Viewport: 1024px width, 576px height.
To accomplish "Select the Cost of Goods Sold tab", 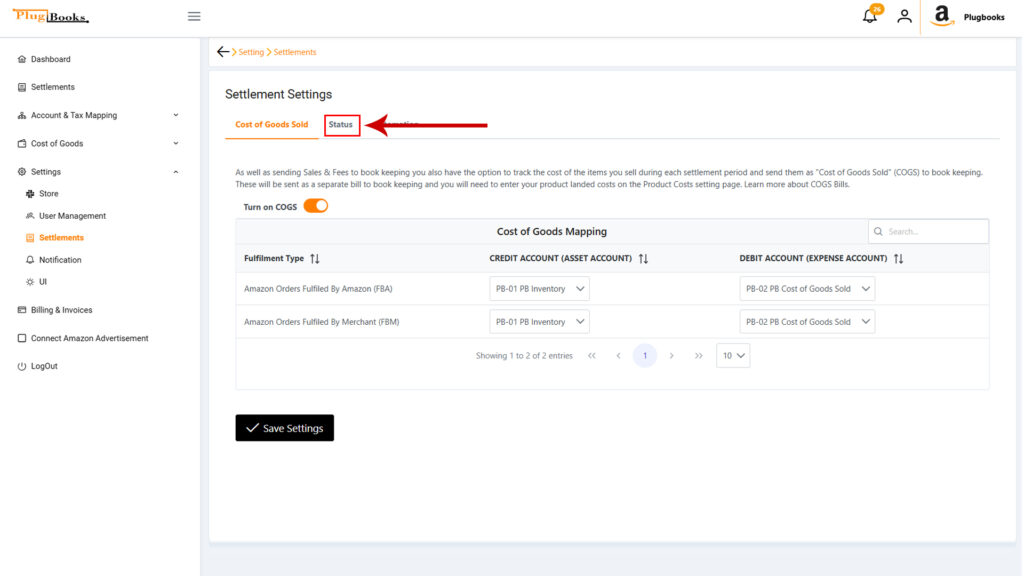I will (271, 125).
